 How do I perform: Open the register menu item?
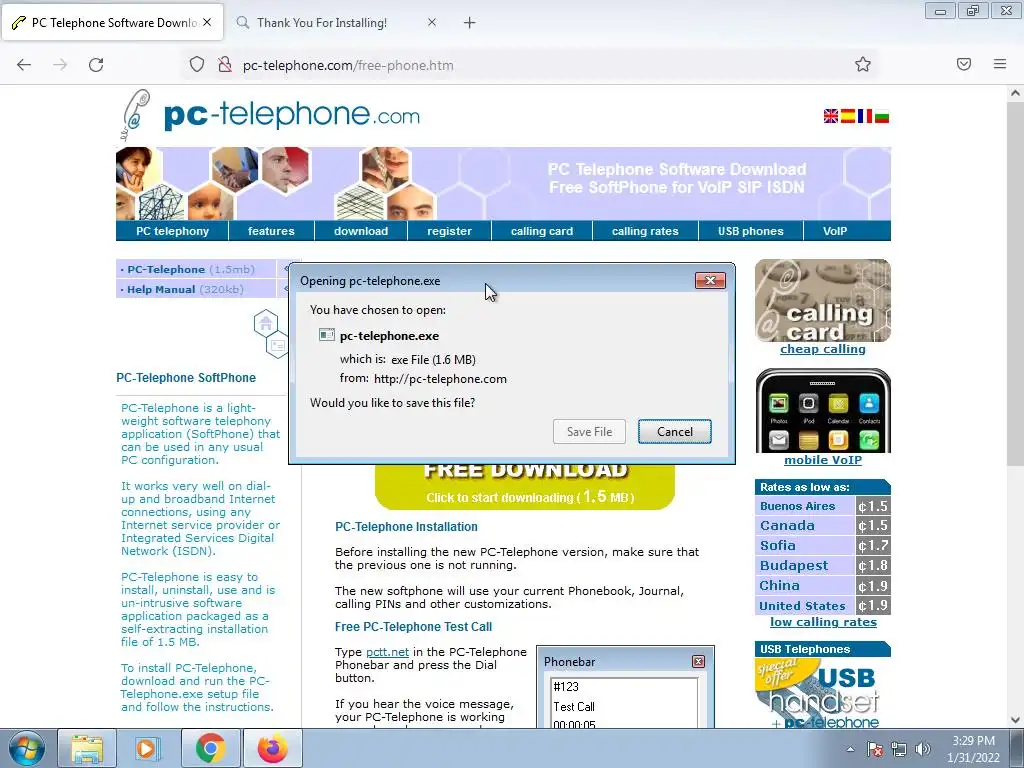449,231
